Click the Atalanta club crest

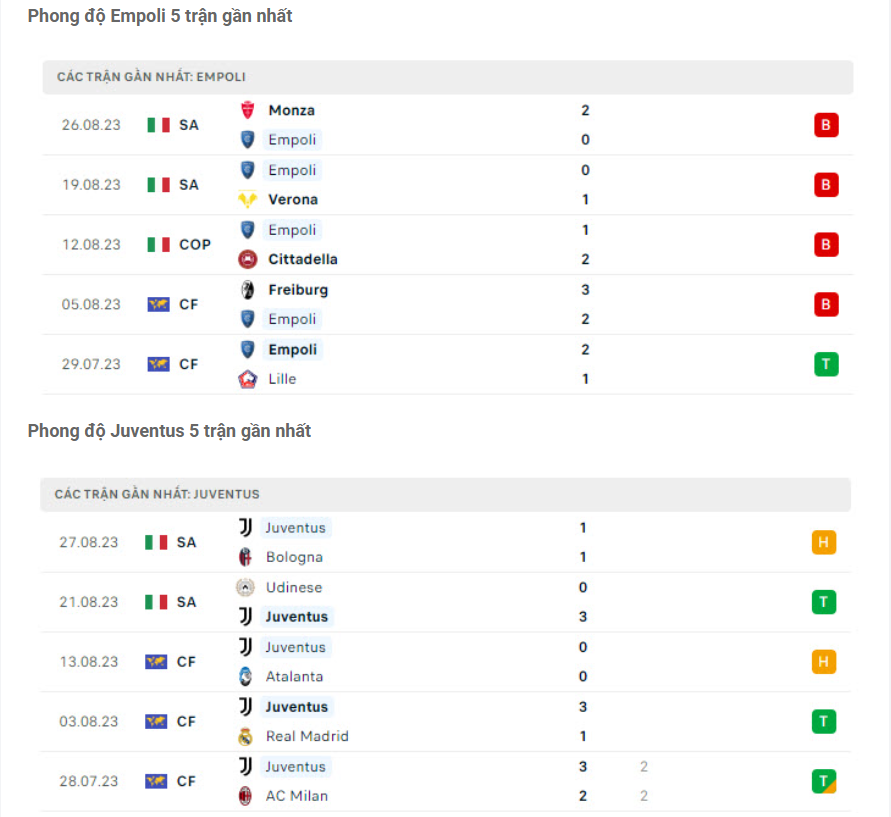(246, 677)
